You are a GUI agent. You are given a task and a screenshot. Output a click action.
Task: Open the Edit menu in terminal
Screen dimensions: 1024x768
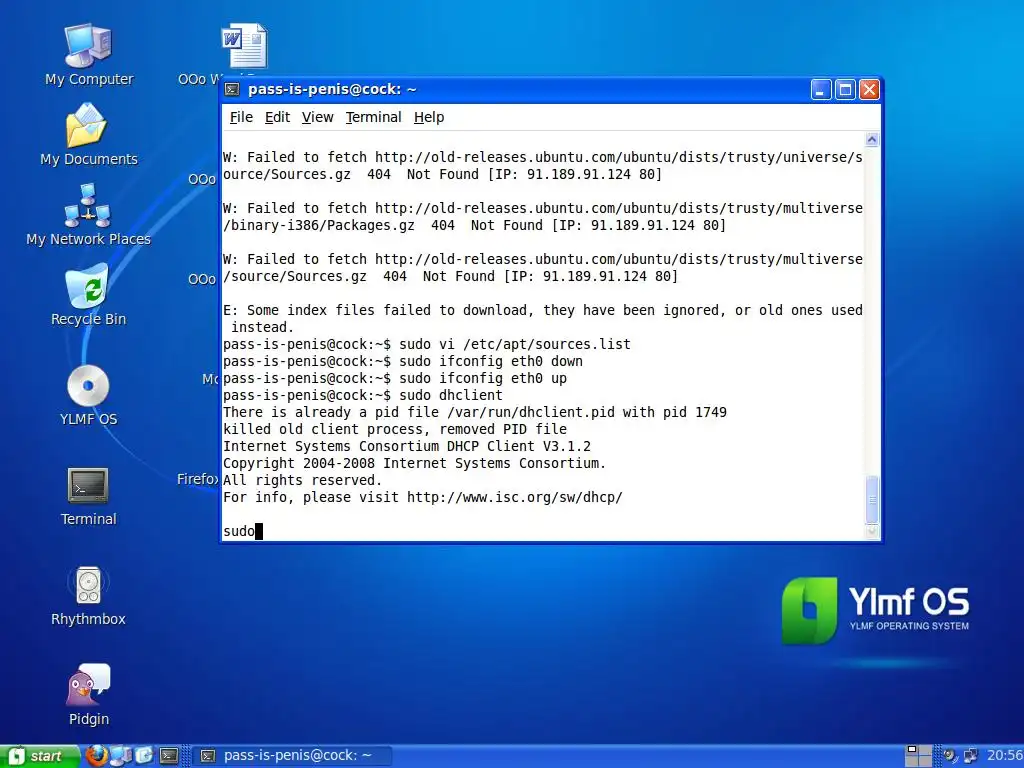click(x=277, y=117)
